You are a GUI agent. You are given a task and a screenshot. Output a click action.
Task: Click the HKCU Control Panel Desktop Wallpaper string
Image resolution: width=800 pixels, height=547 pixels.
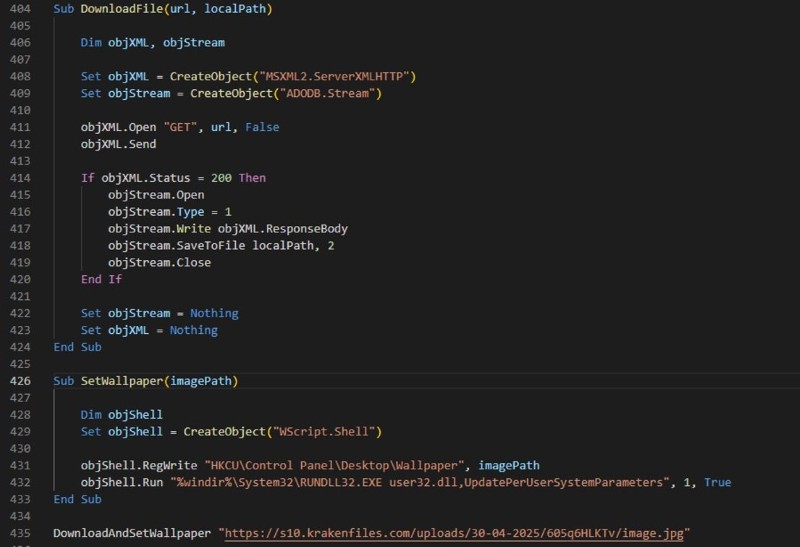334,465
